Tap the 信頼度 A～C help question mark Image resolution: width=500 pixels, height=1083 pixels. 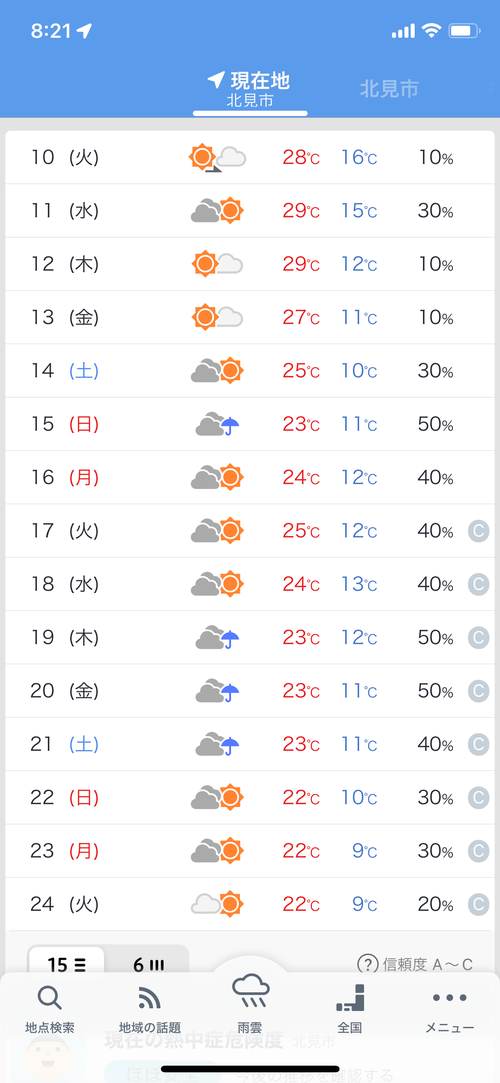367,964
